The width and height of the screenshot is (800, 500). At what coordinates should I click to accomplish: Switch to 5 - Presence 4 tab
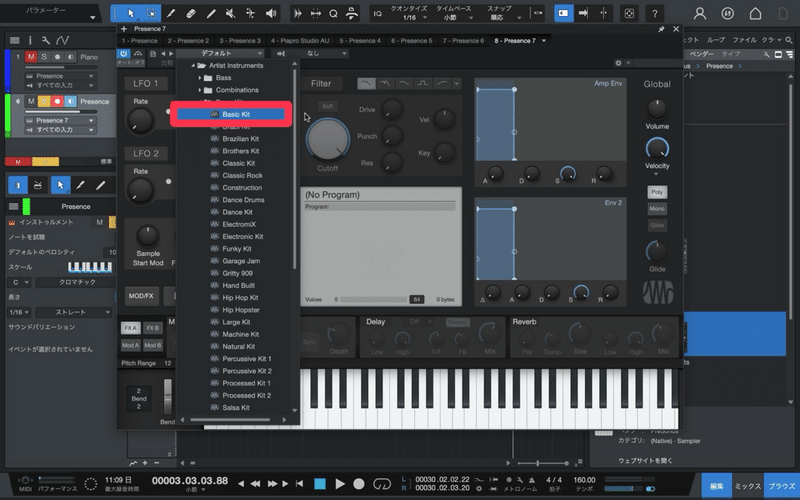360,41
